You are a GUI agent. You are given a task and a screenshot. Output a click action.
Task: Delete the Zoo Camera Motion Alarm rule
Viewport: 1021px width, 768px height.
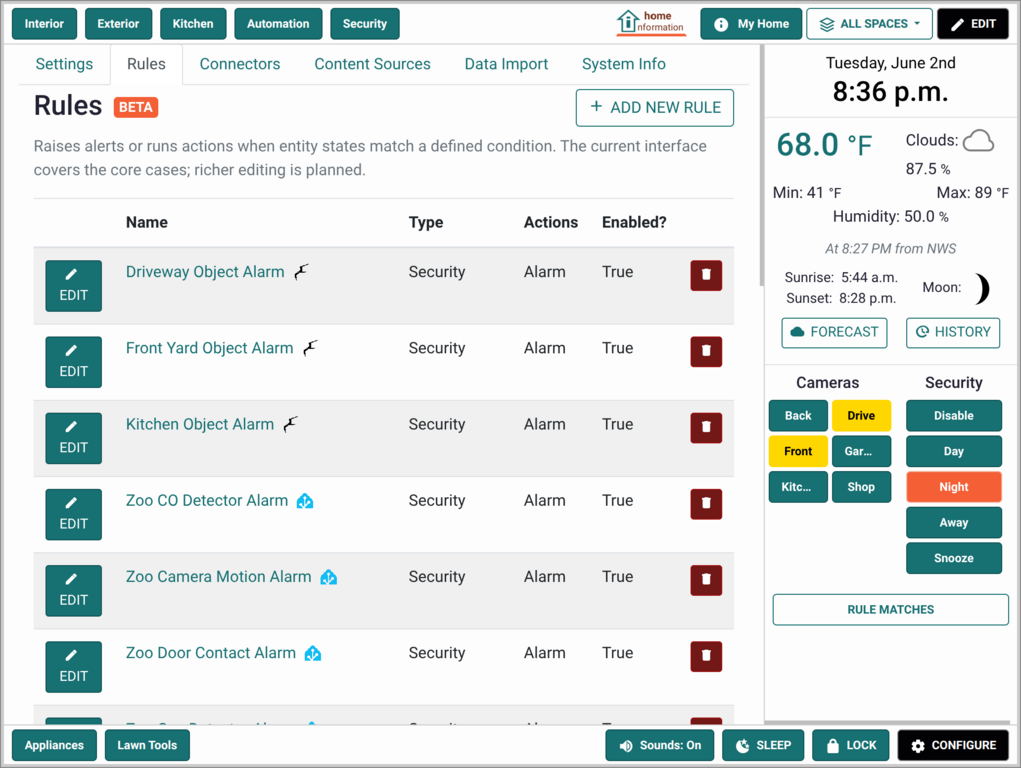[706, 580]
